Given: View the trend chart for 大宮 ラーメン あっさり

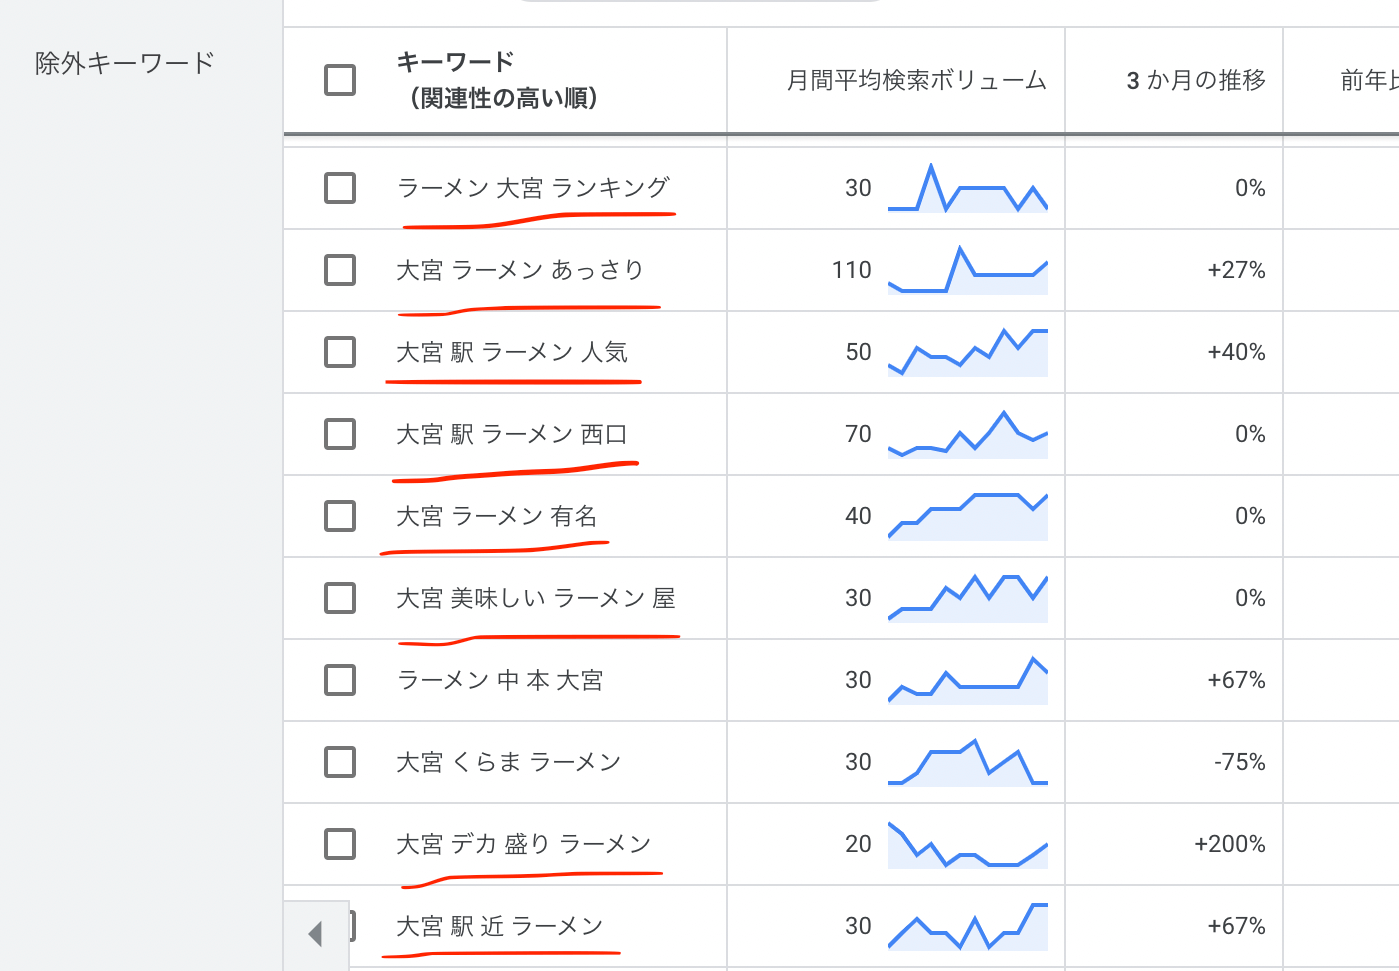Looking at the screenshot, I should 967,270.
